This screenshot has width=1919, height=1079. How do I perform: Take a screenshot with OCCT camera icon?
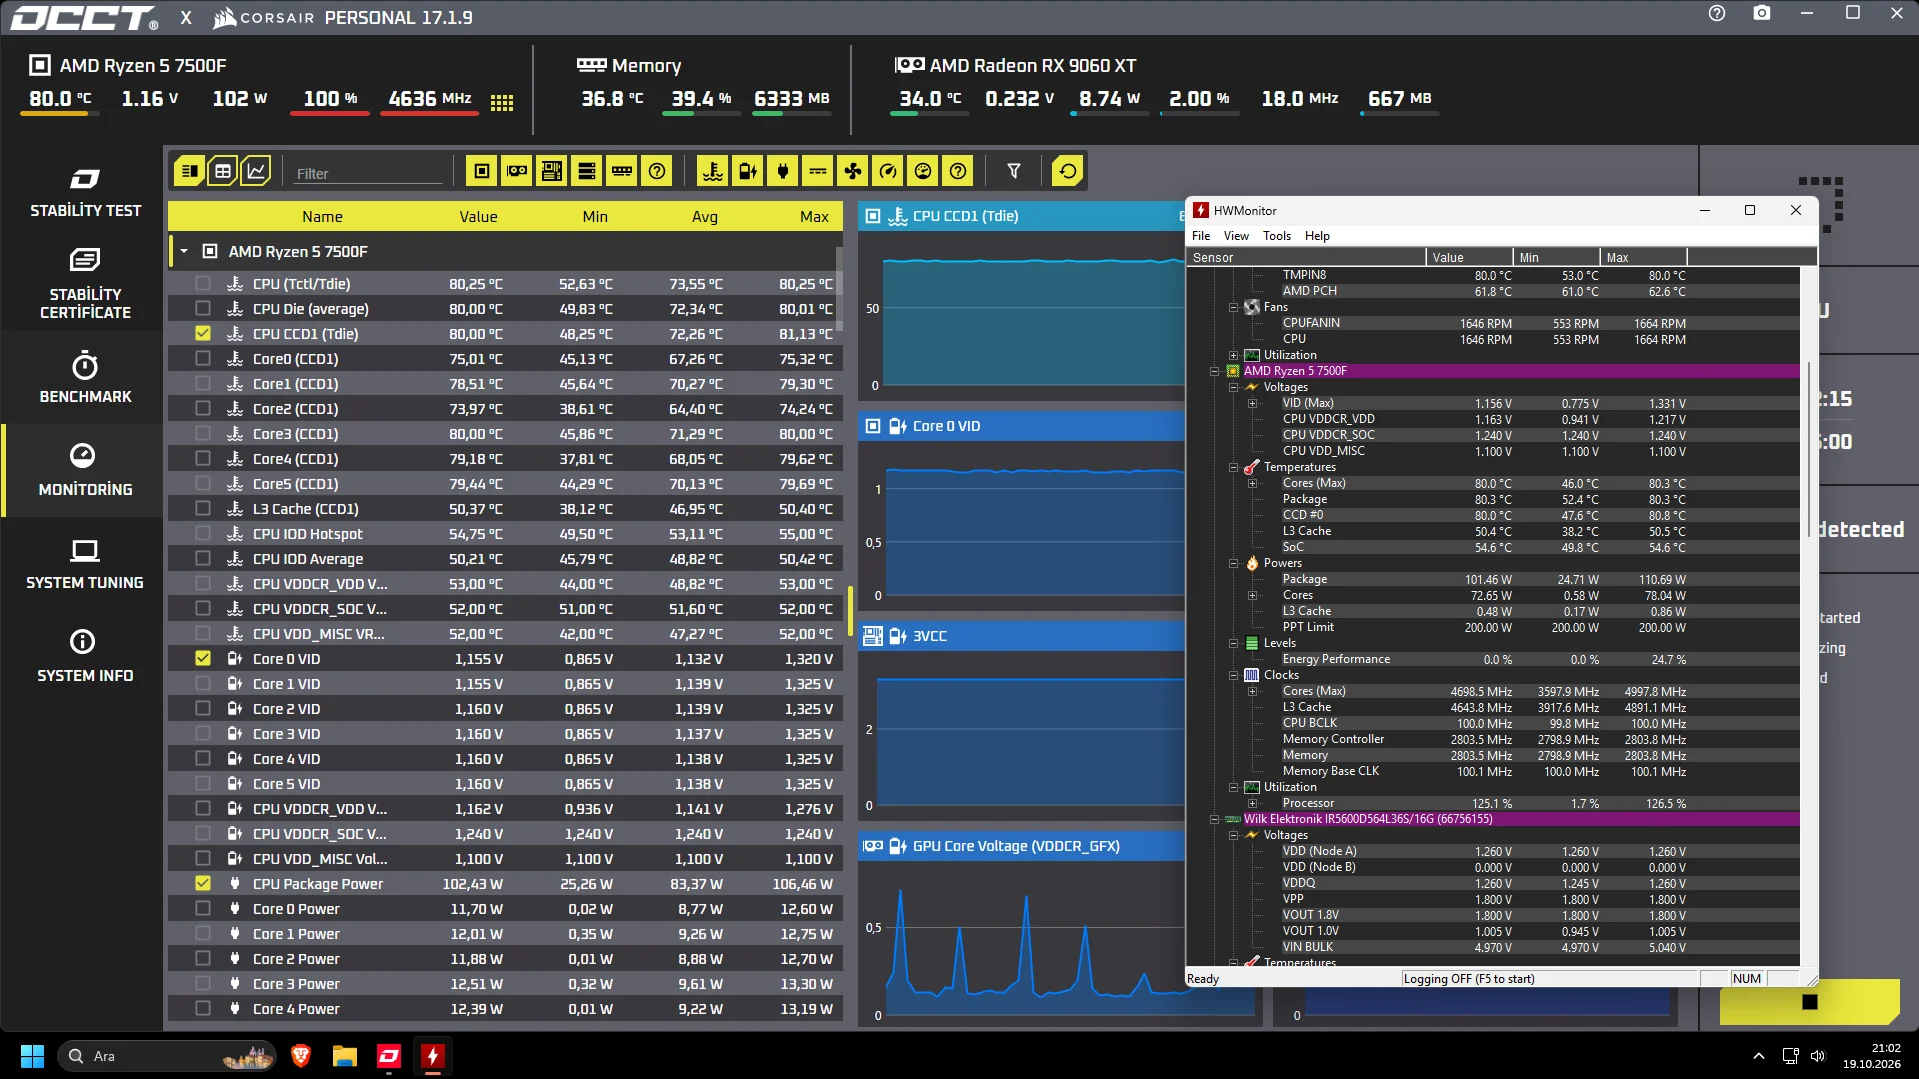click(1762, 14)
